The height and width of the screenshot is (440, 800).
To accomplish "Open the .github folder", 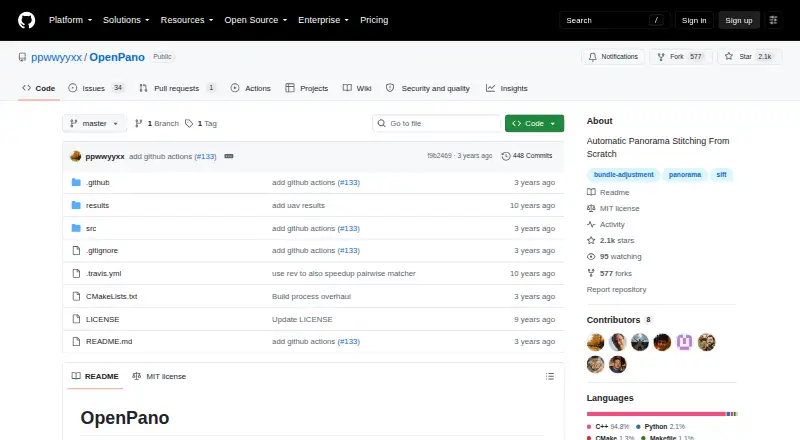I will pos(97,182).
